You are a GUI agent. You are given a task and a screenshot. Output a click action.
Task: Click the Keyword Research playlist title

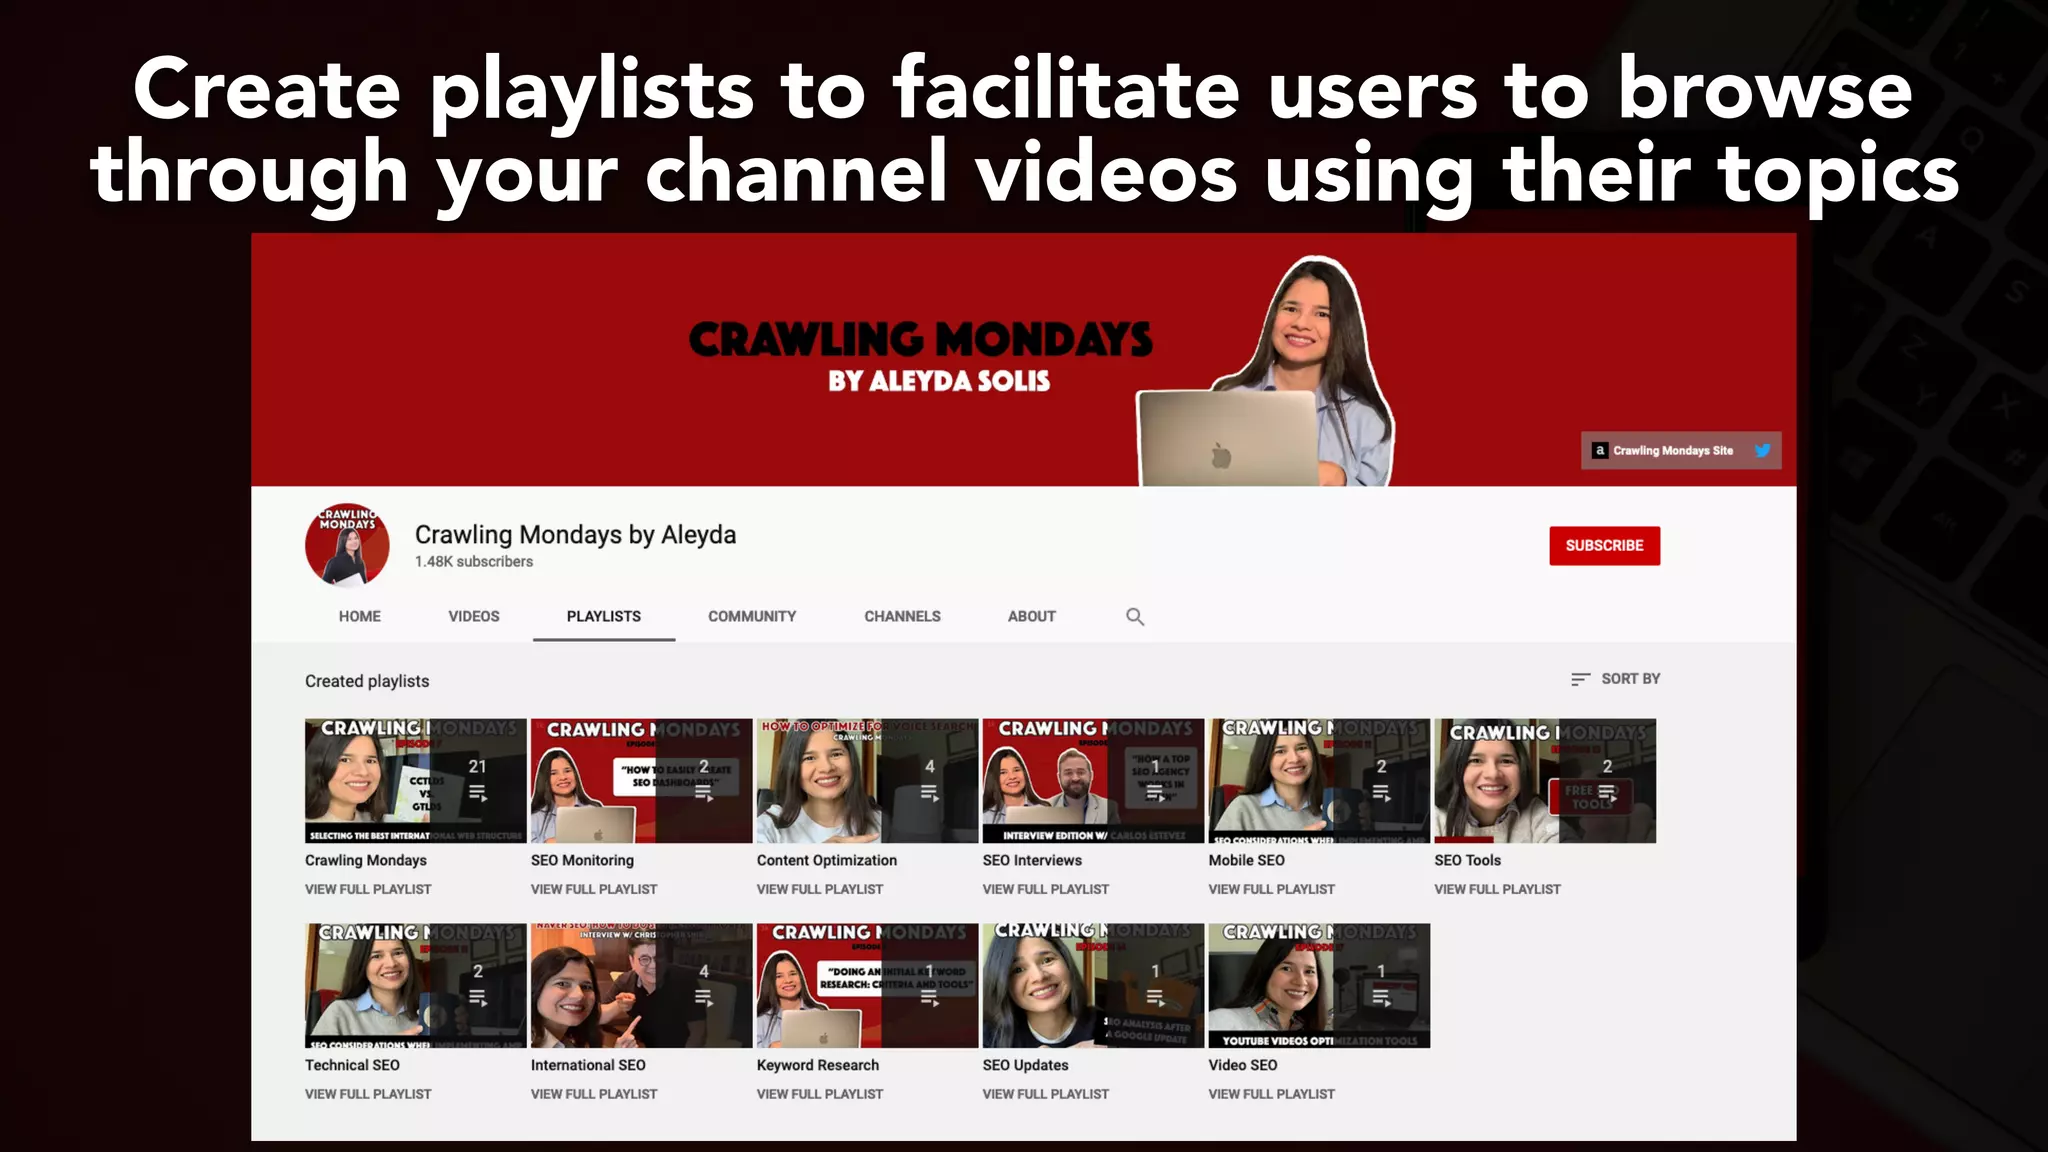[x=818, y=1065]
